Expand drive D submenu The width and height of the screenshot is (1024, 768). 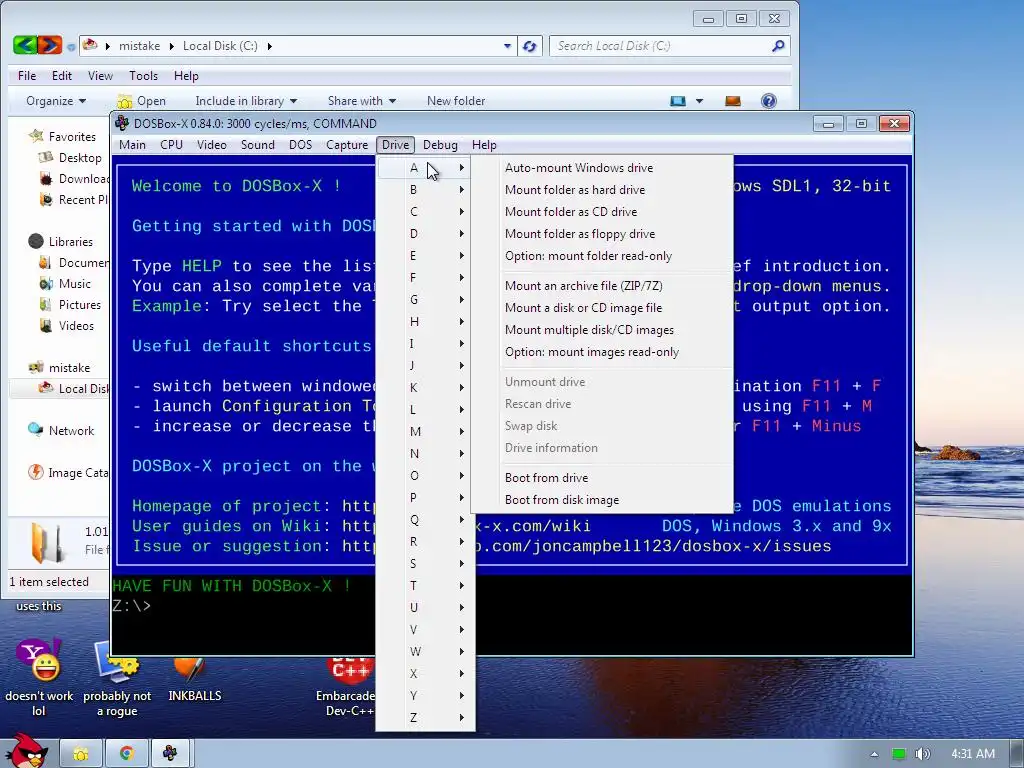click(425, 234)
